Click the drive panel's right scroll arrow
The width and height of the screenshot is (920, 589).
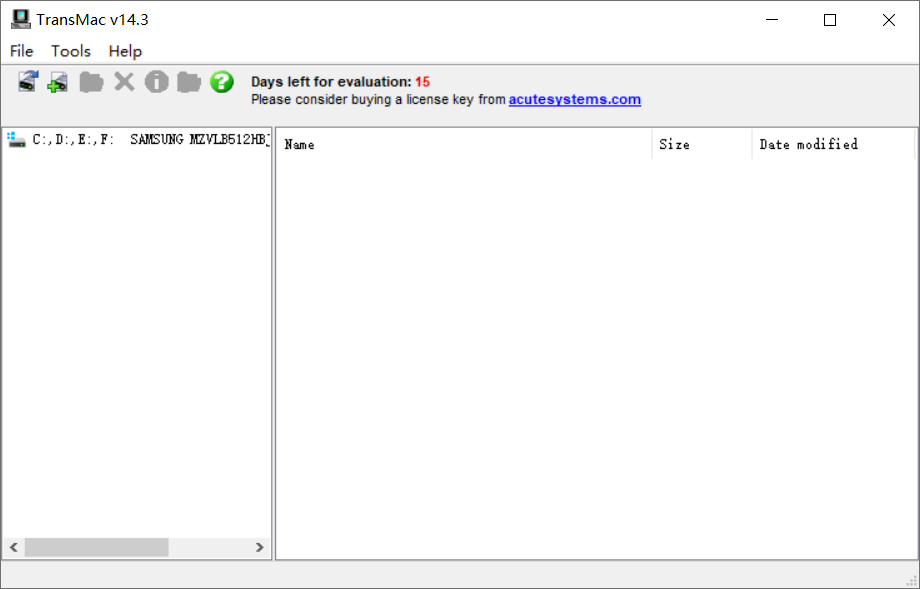coord(260,548)
